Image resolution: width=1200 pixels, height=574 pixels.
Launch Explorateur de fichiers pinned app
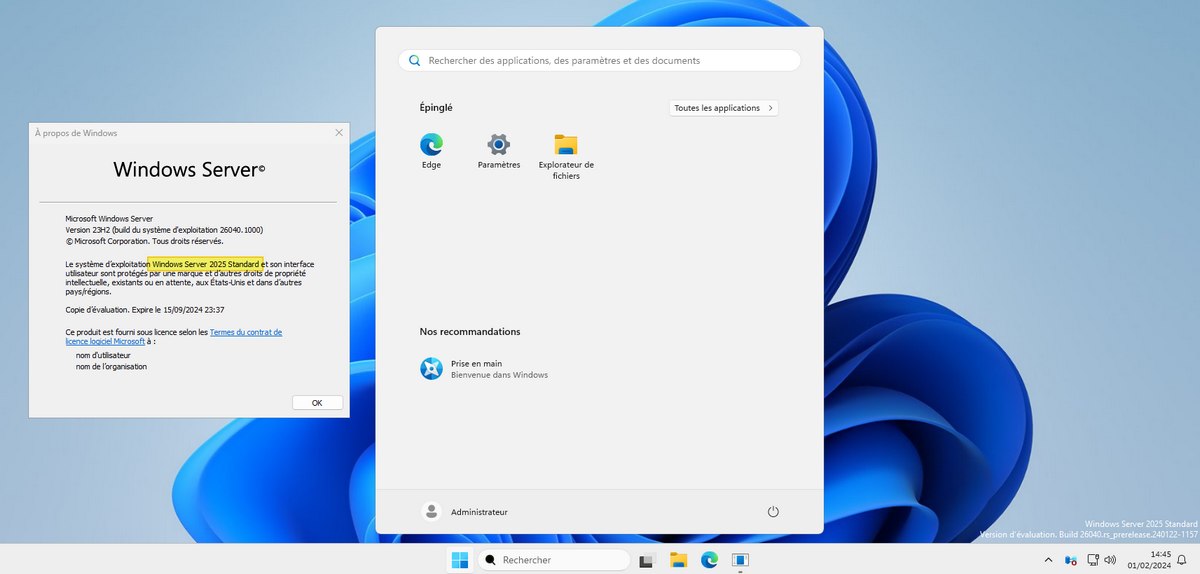566,144
